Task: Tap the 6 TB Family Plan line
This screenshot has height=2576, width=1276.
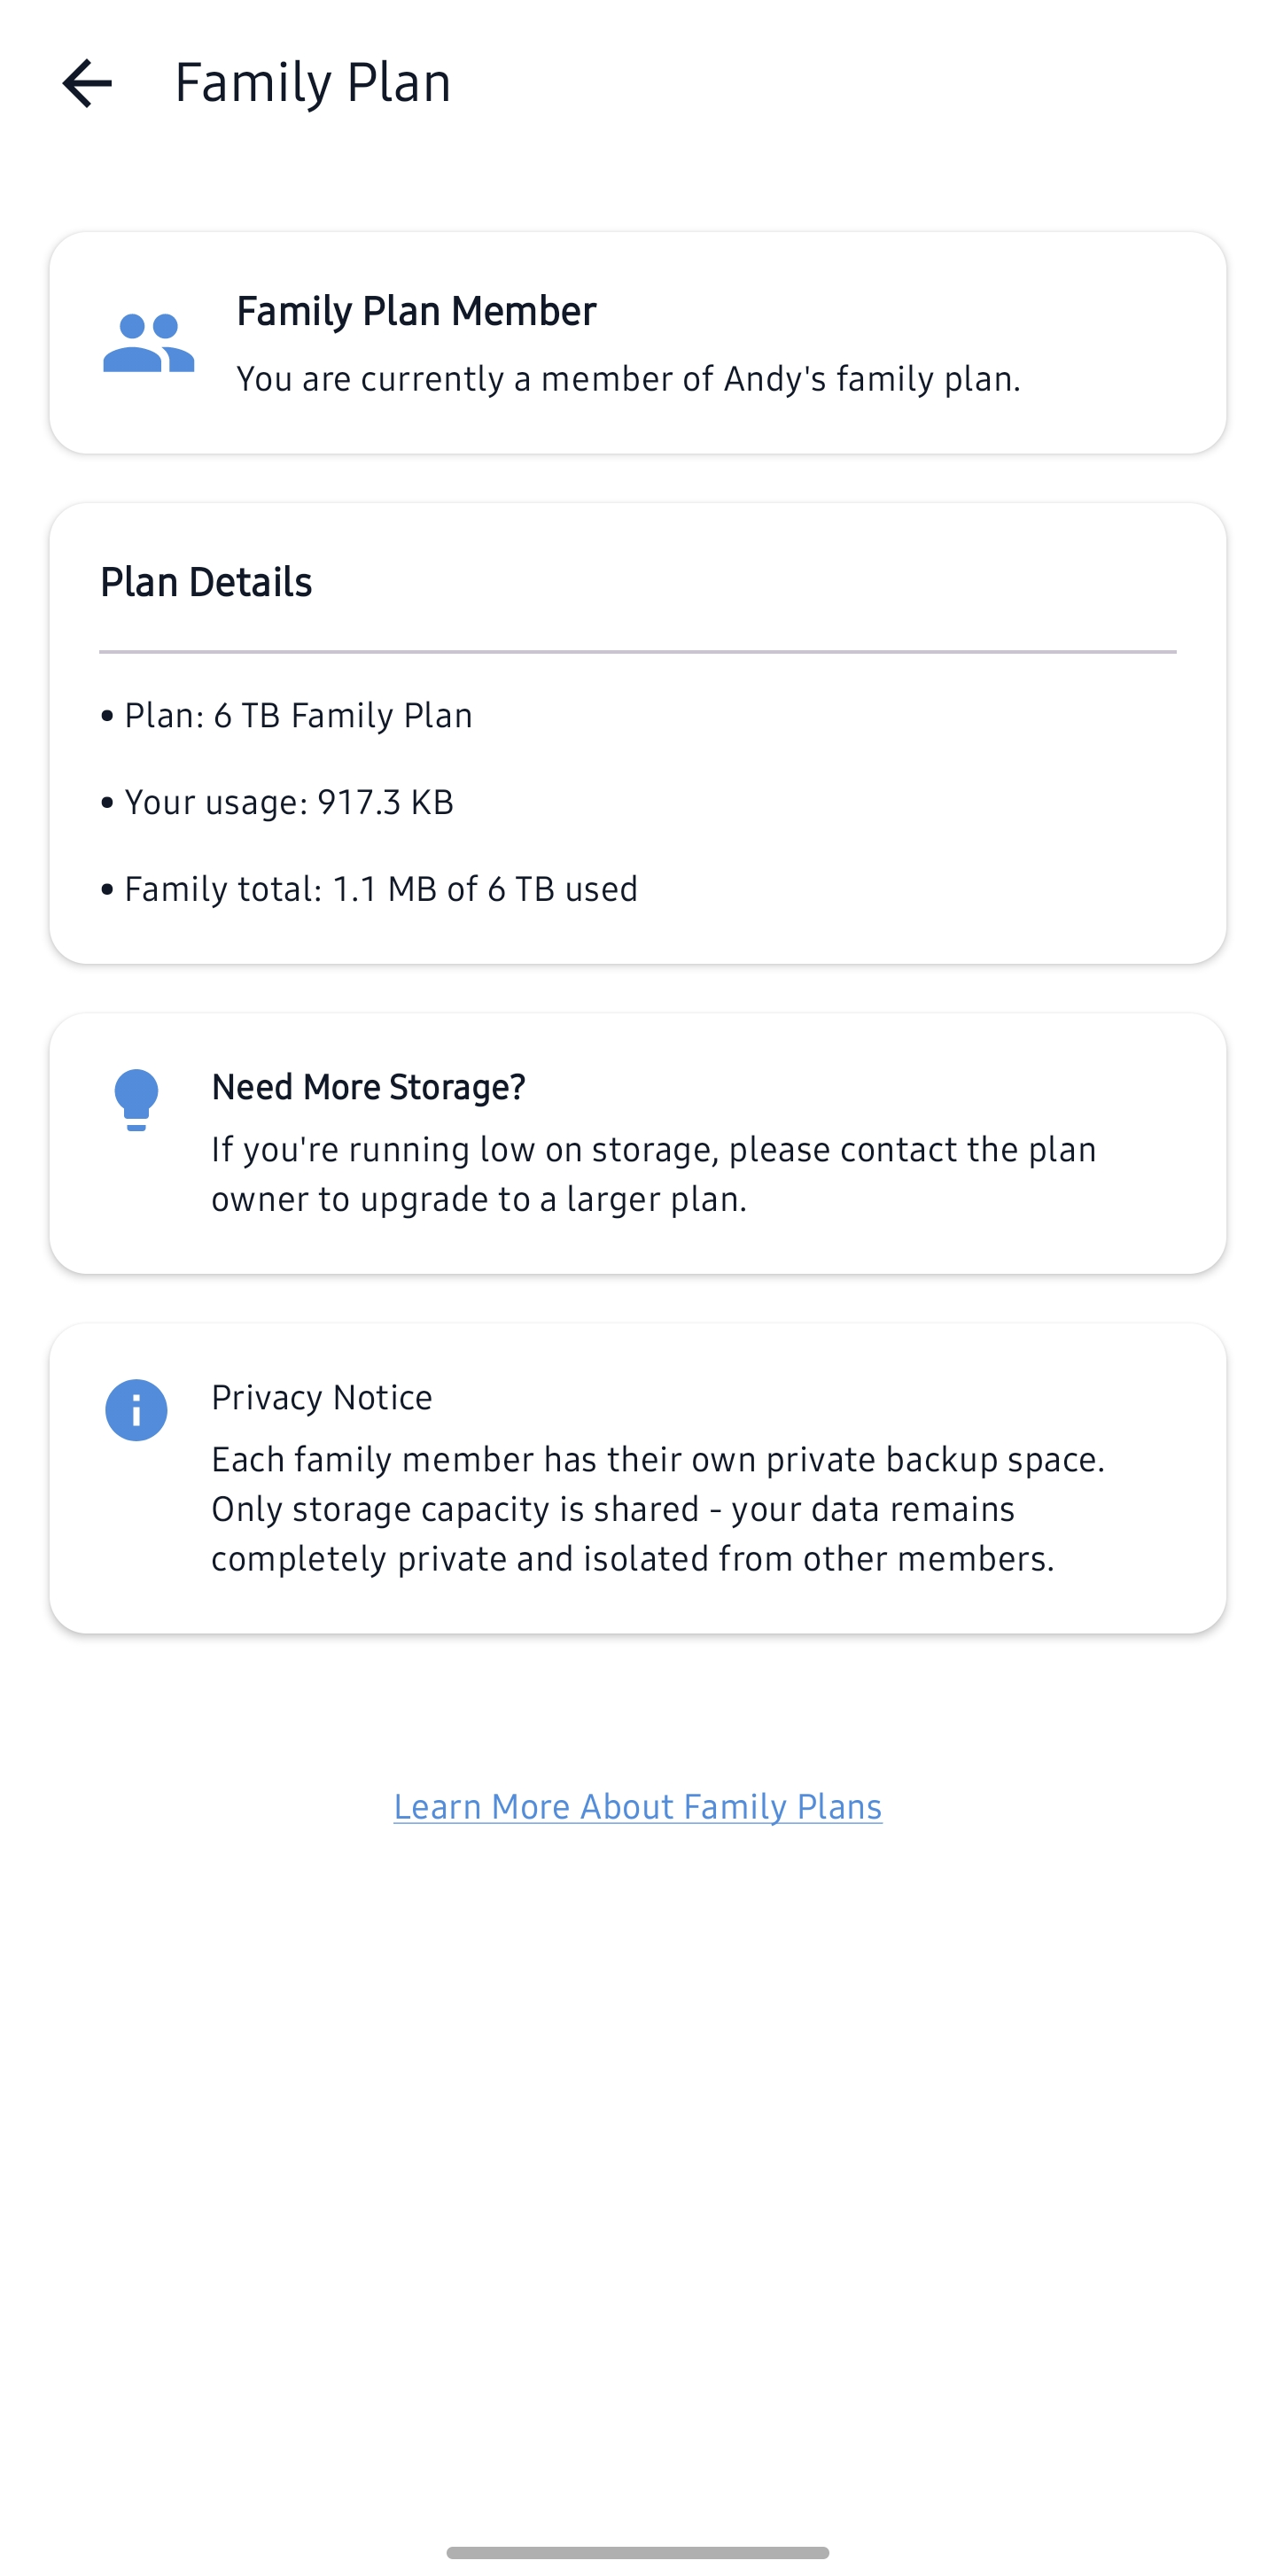Action: pos(297,715)
